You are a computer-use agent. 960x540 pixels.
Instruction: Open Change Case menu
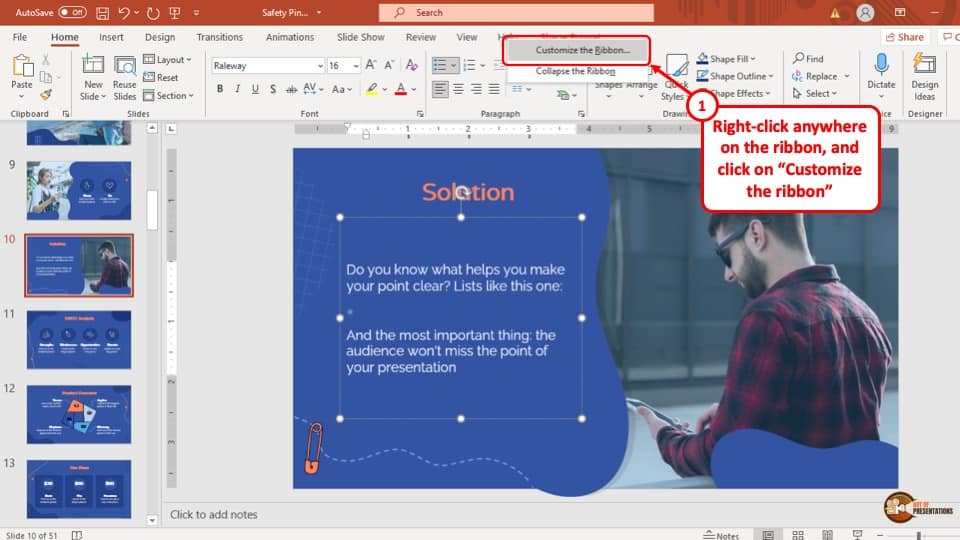[x=342, y=89]
